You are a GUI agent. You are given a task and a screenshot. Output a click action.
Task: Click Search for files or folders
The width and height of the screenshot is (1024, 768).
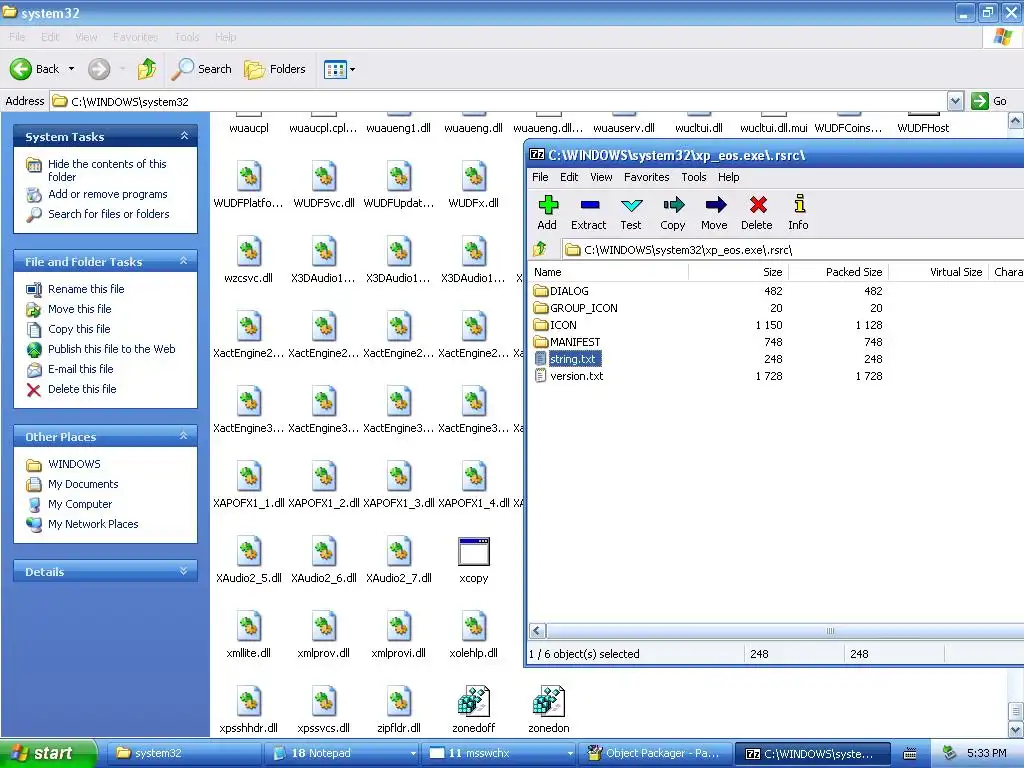[x=108, y=214]
